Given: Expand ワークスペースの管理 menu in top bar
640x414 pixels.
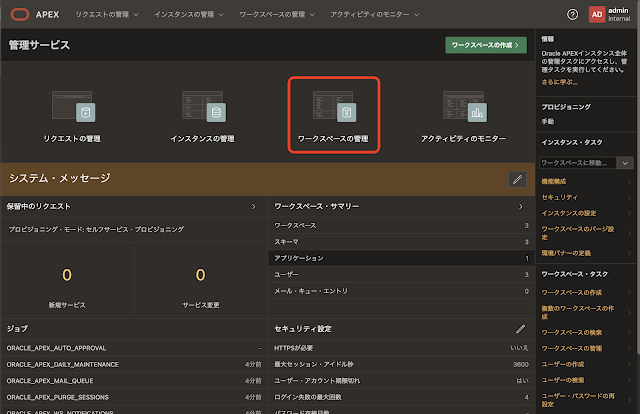Looking at the screenshot, I should (277, 15).
